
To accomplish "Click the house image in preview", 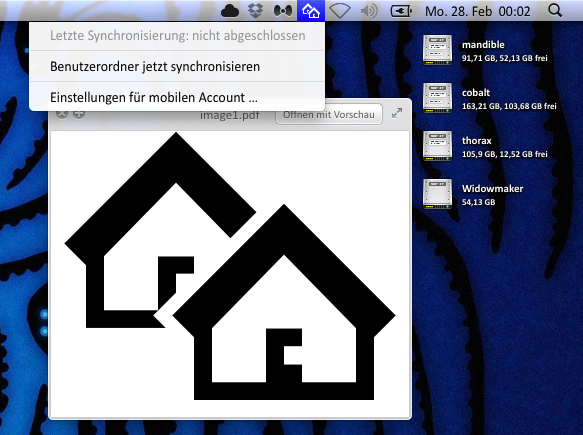I will click(230, 266).
